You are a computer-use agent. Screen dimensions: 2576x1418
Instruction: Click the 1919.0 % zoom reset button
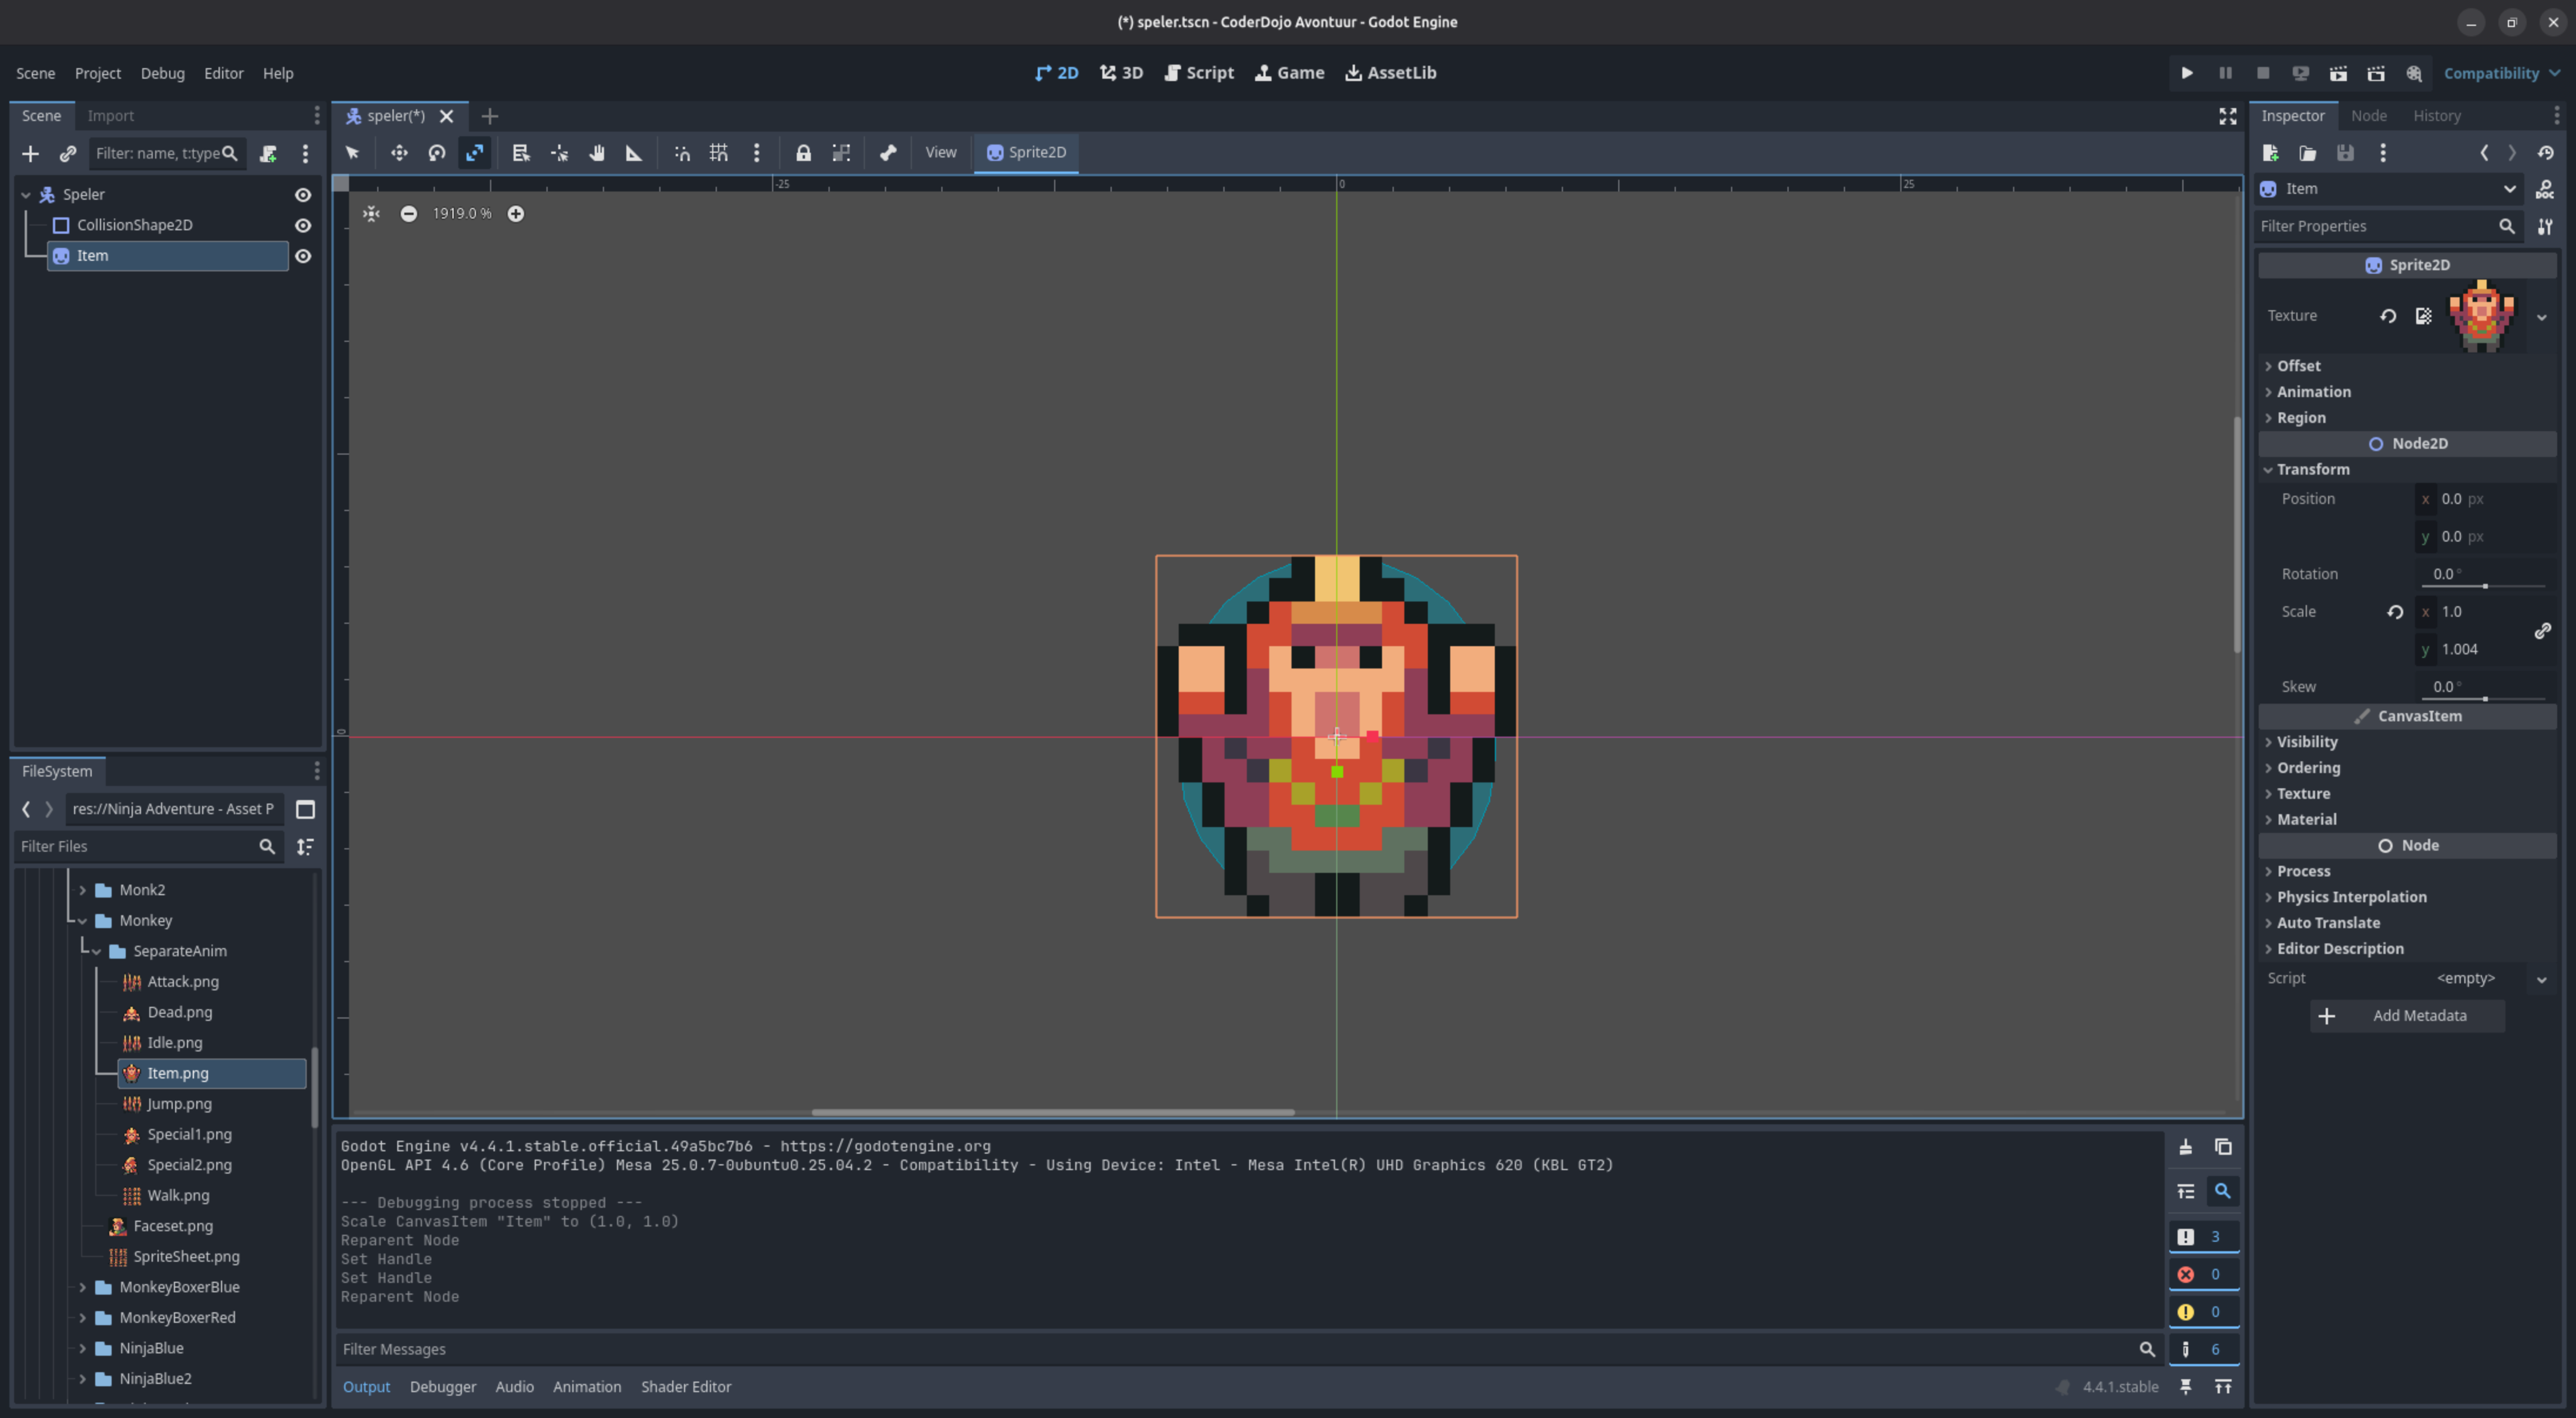(x=462, y=213)
